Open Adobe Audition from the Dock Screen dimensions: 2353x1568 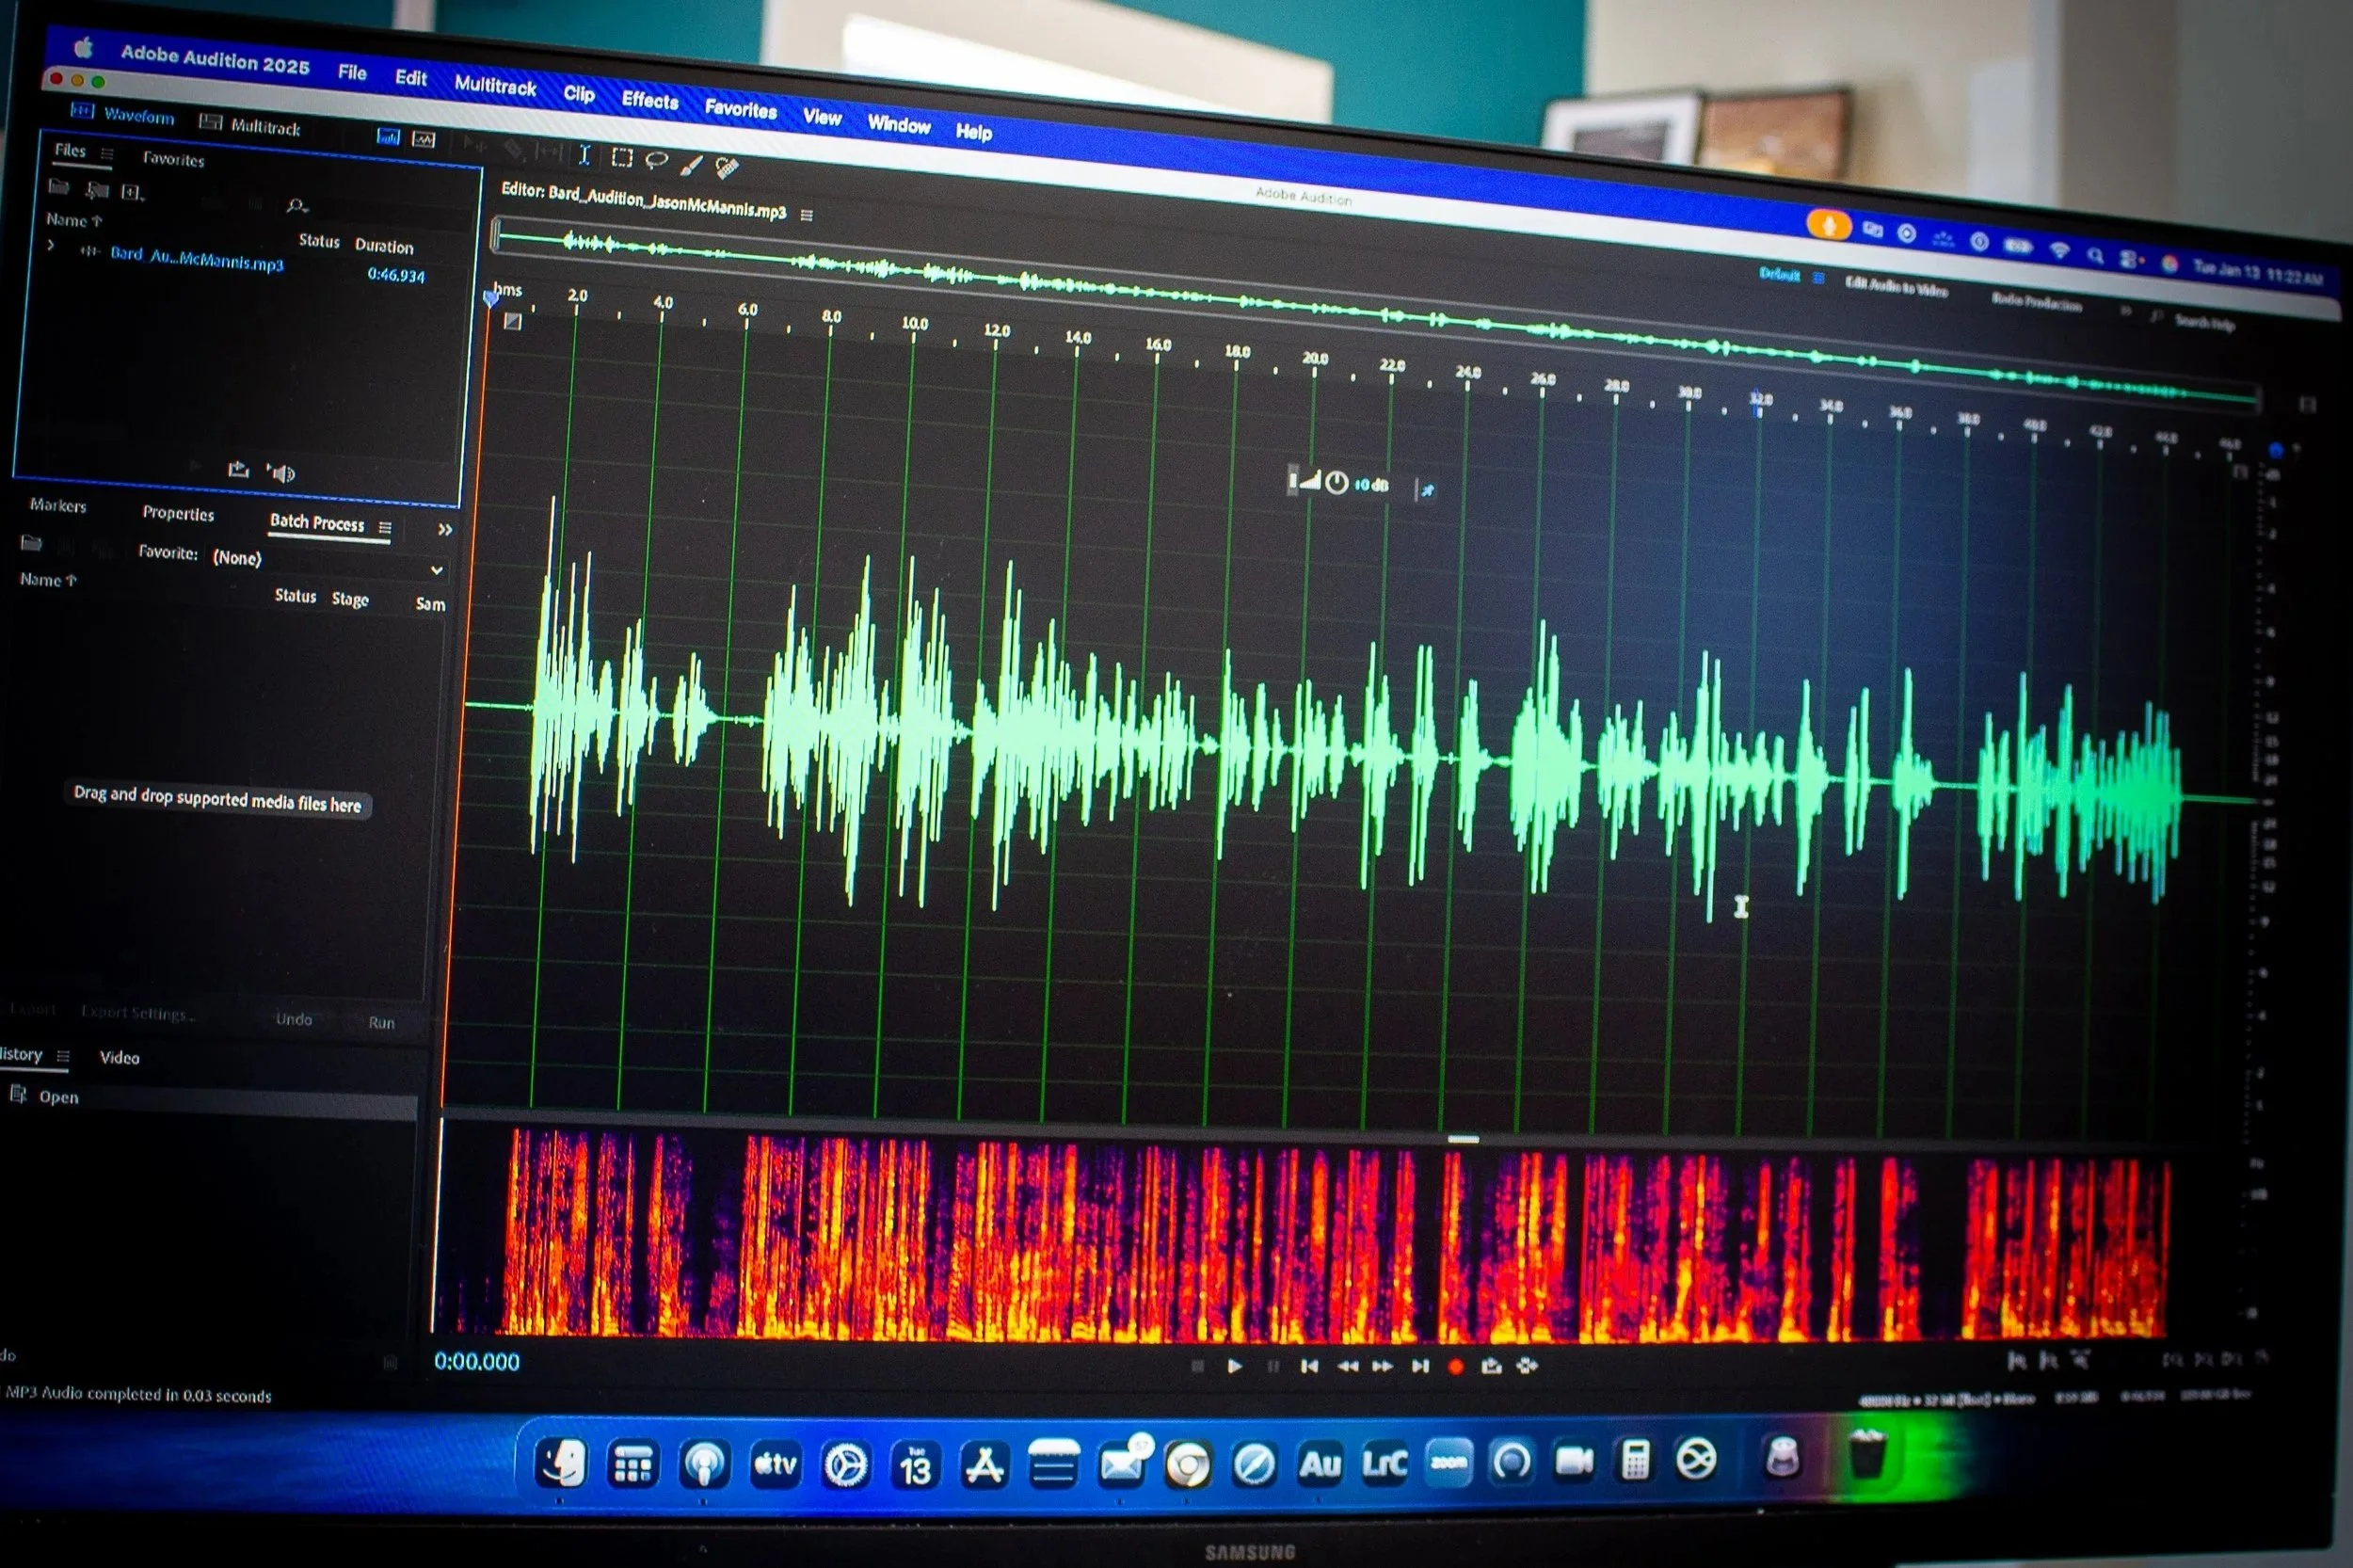click(x=1318, y=1464)
